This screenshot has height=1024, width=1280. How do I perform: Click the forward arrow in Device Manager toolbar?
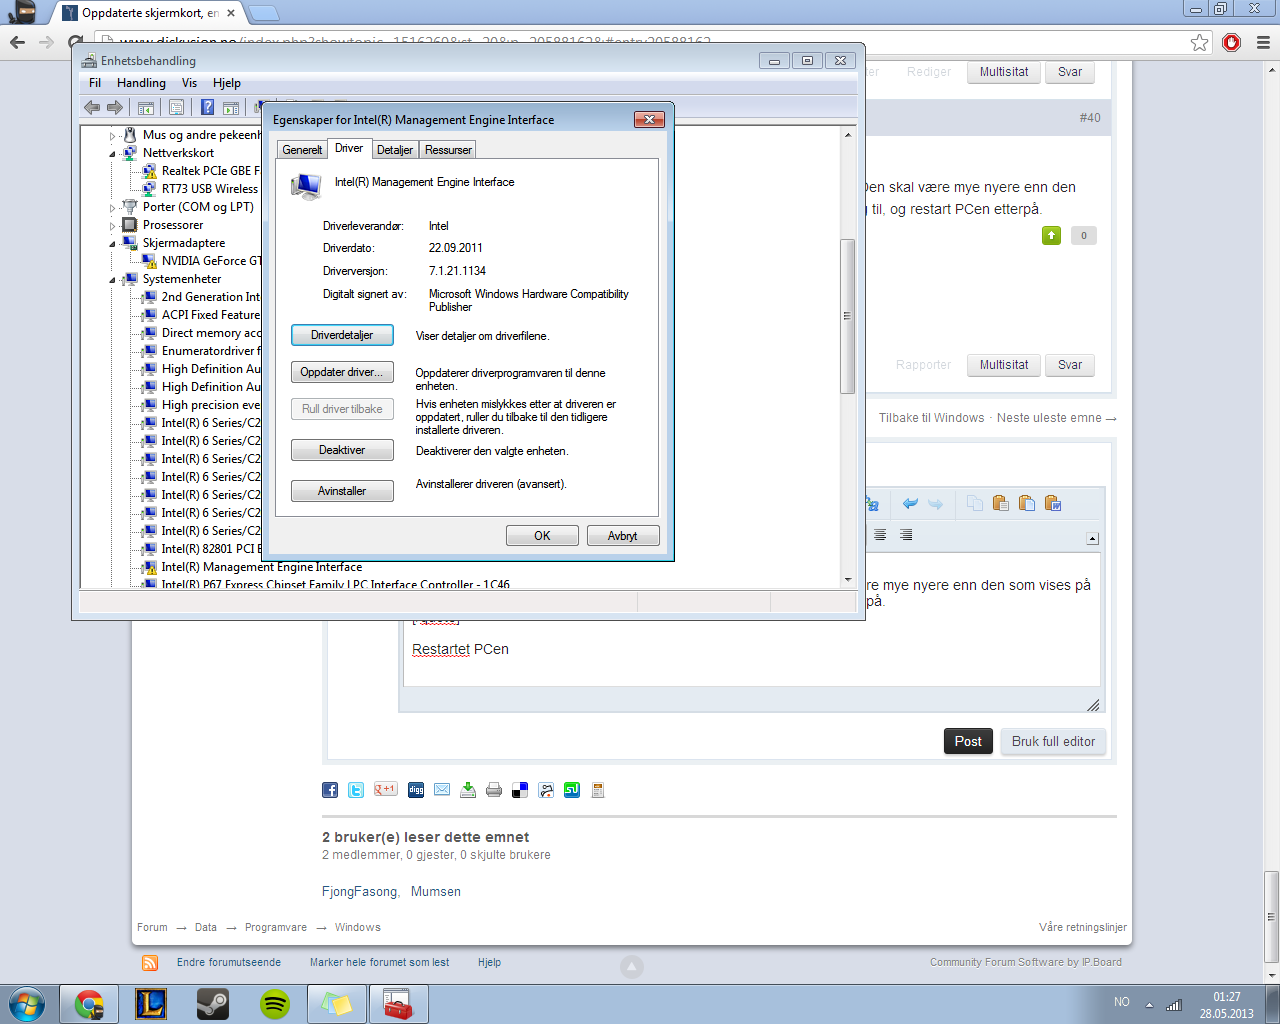(115, 107)
